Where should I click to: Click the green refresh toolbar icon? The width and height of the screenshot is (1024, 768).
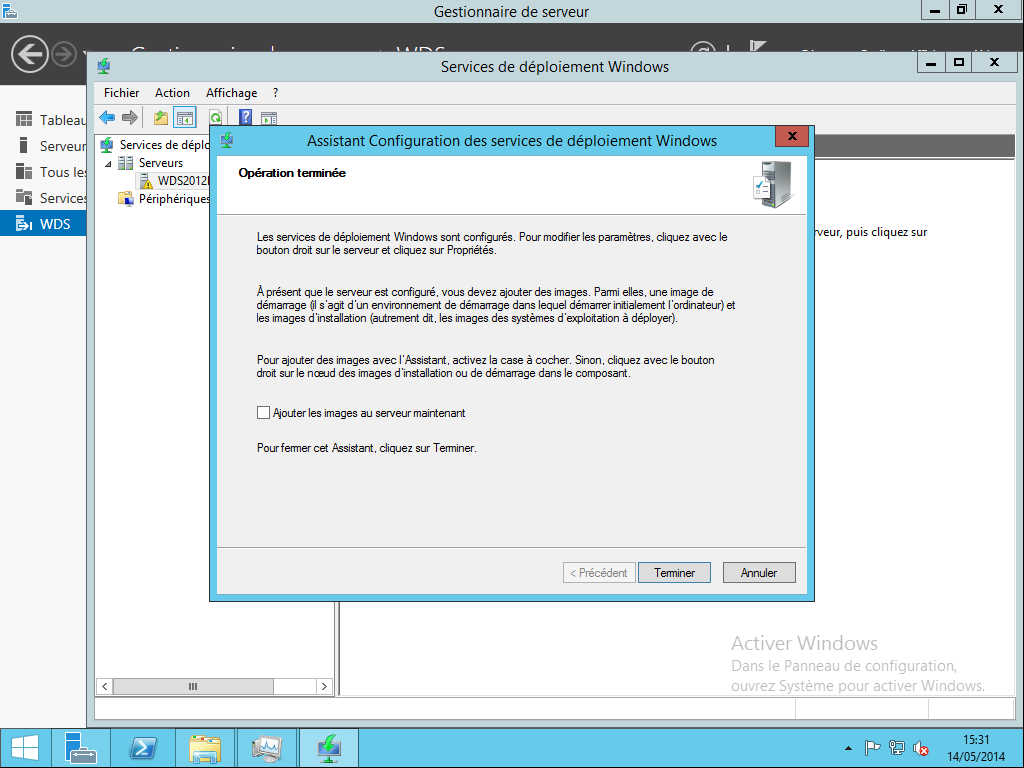[x=216, y=118]
